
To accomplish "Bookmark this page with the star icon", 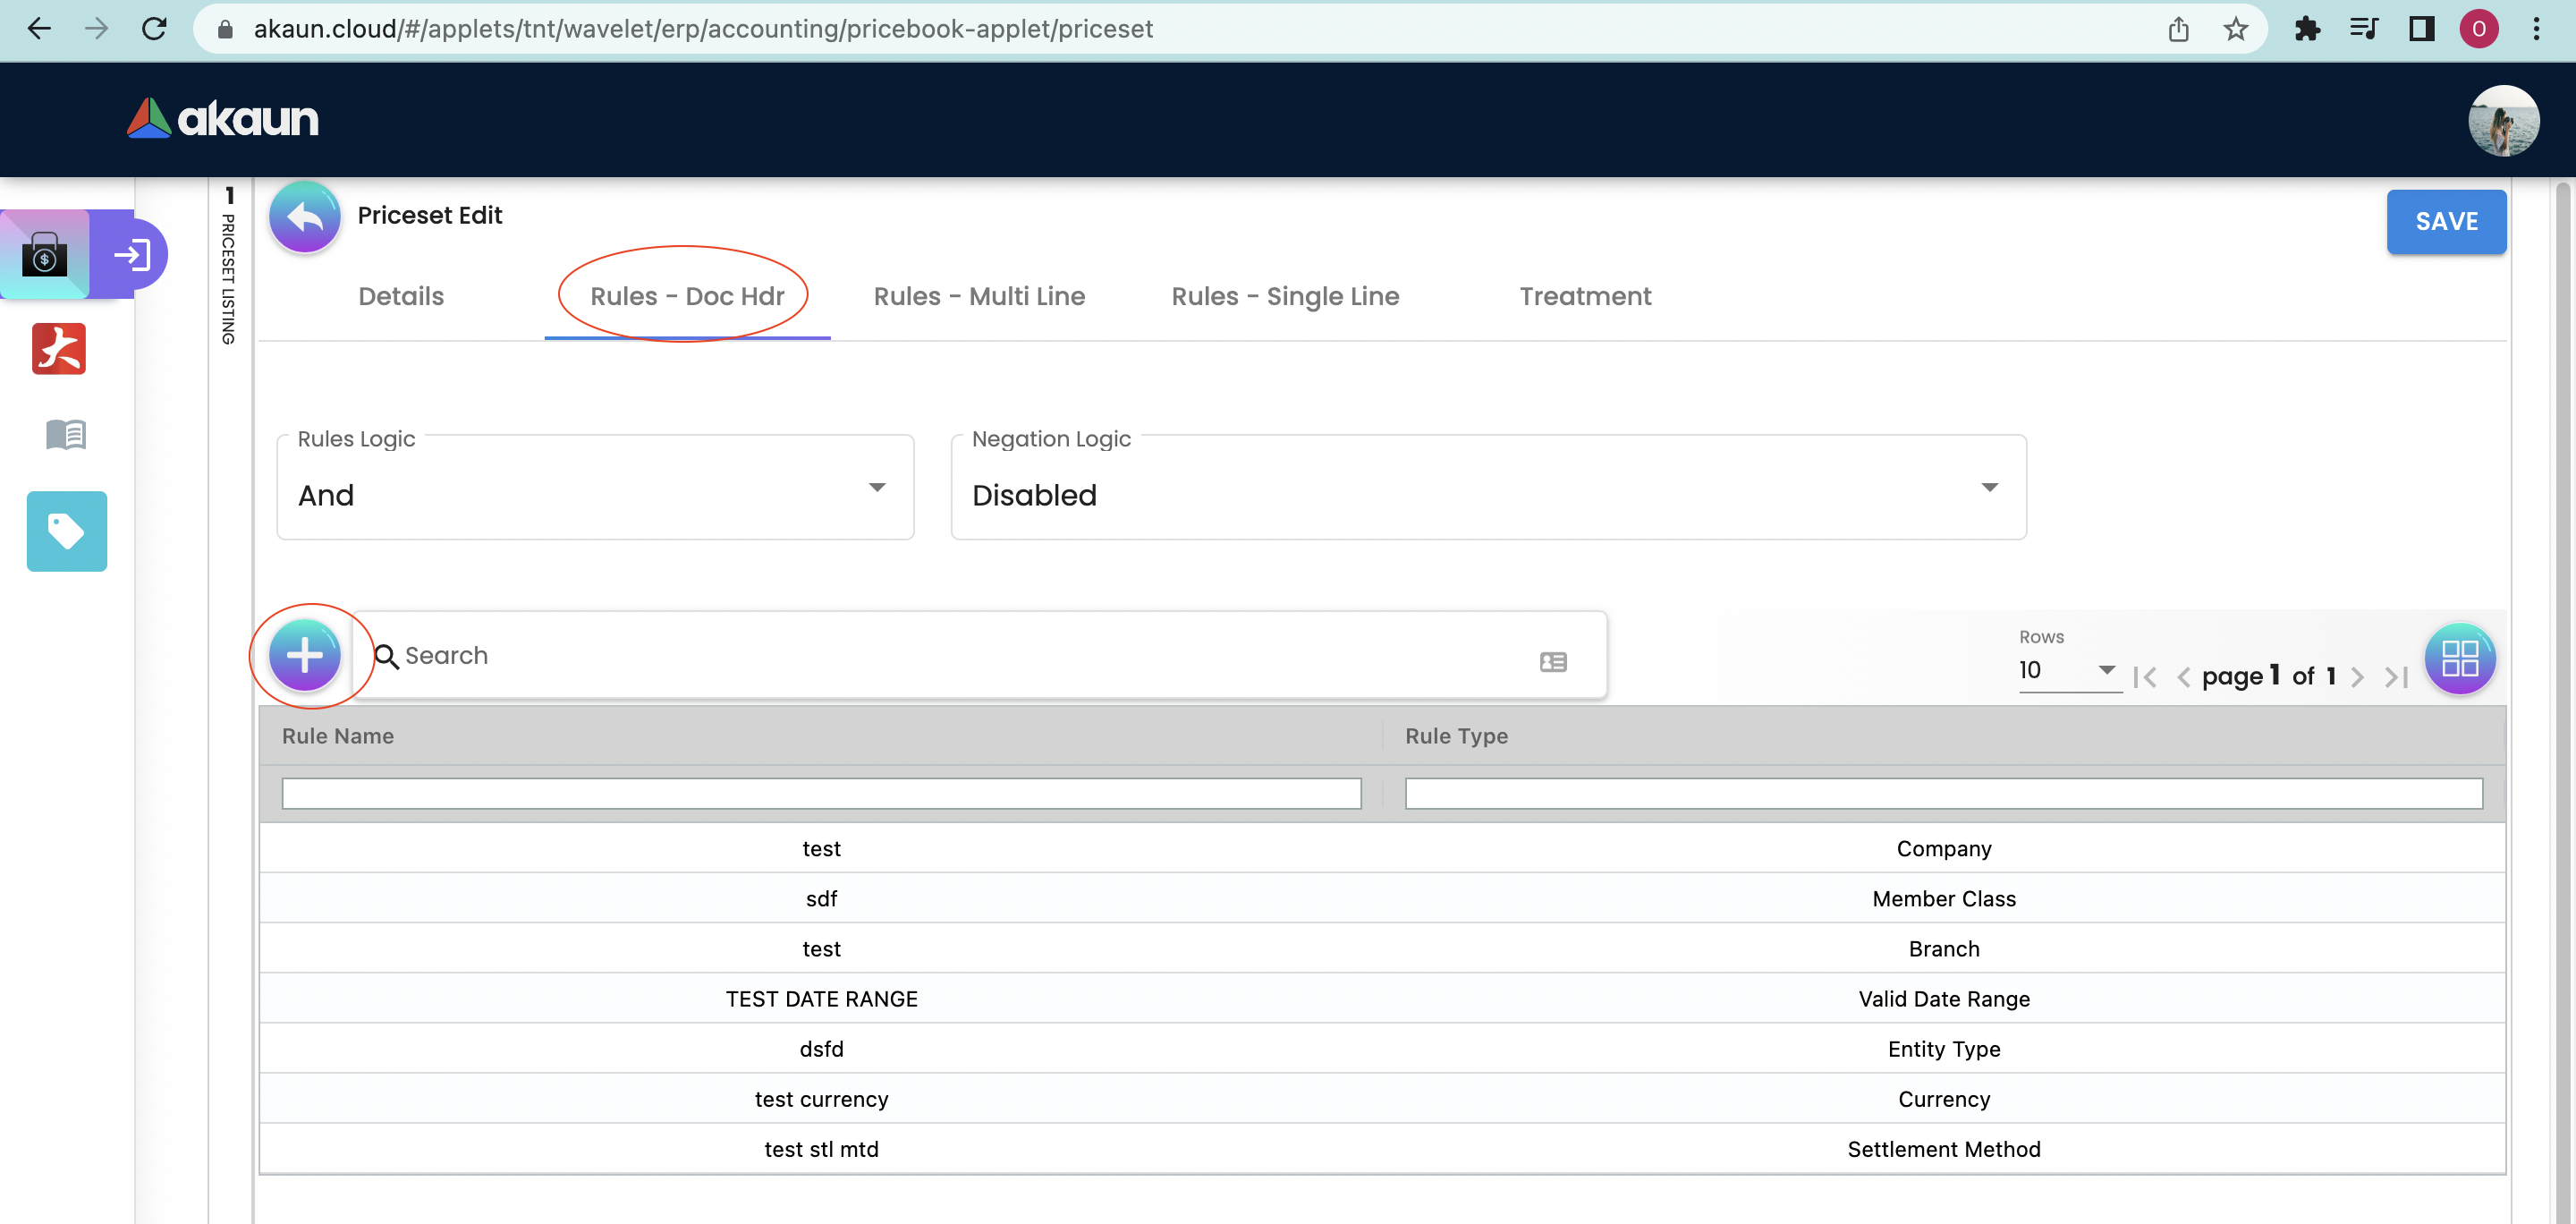I will pos(2235,29).
